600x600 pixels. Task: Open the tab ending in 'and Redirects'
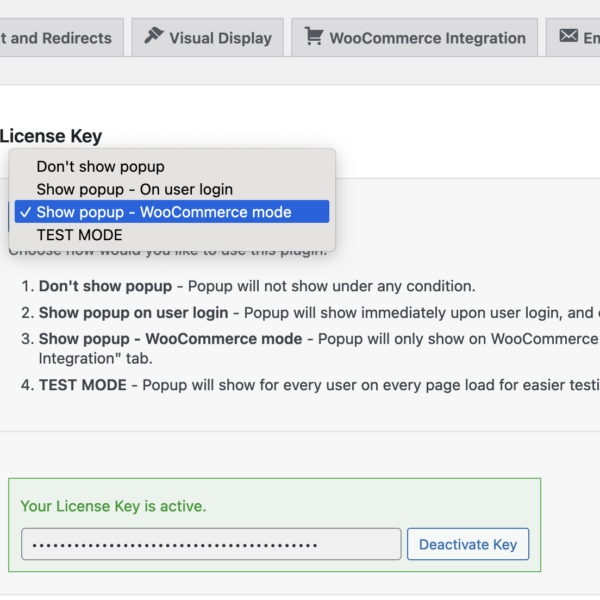[61, 38]
